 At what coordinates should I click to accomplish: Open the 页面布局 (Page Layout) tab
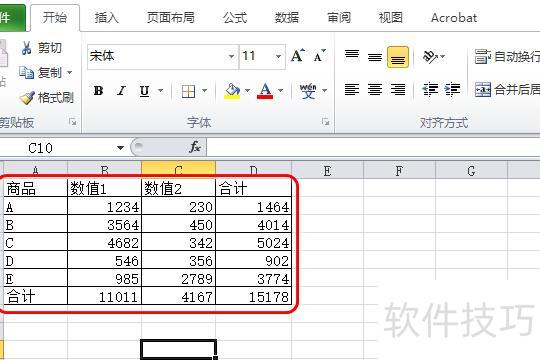click(x=171, y=18)
